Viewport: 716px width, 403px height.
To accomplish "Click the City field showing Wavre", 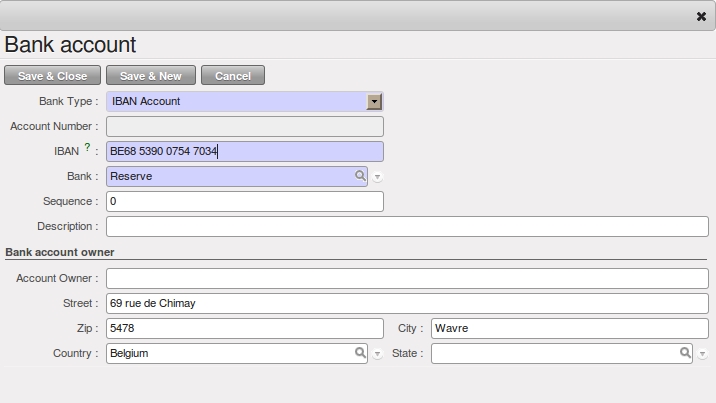I will (569, 328).
